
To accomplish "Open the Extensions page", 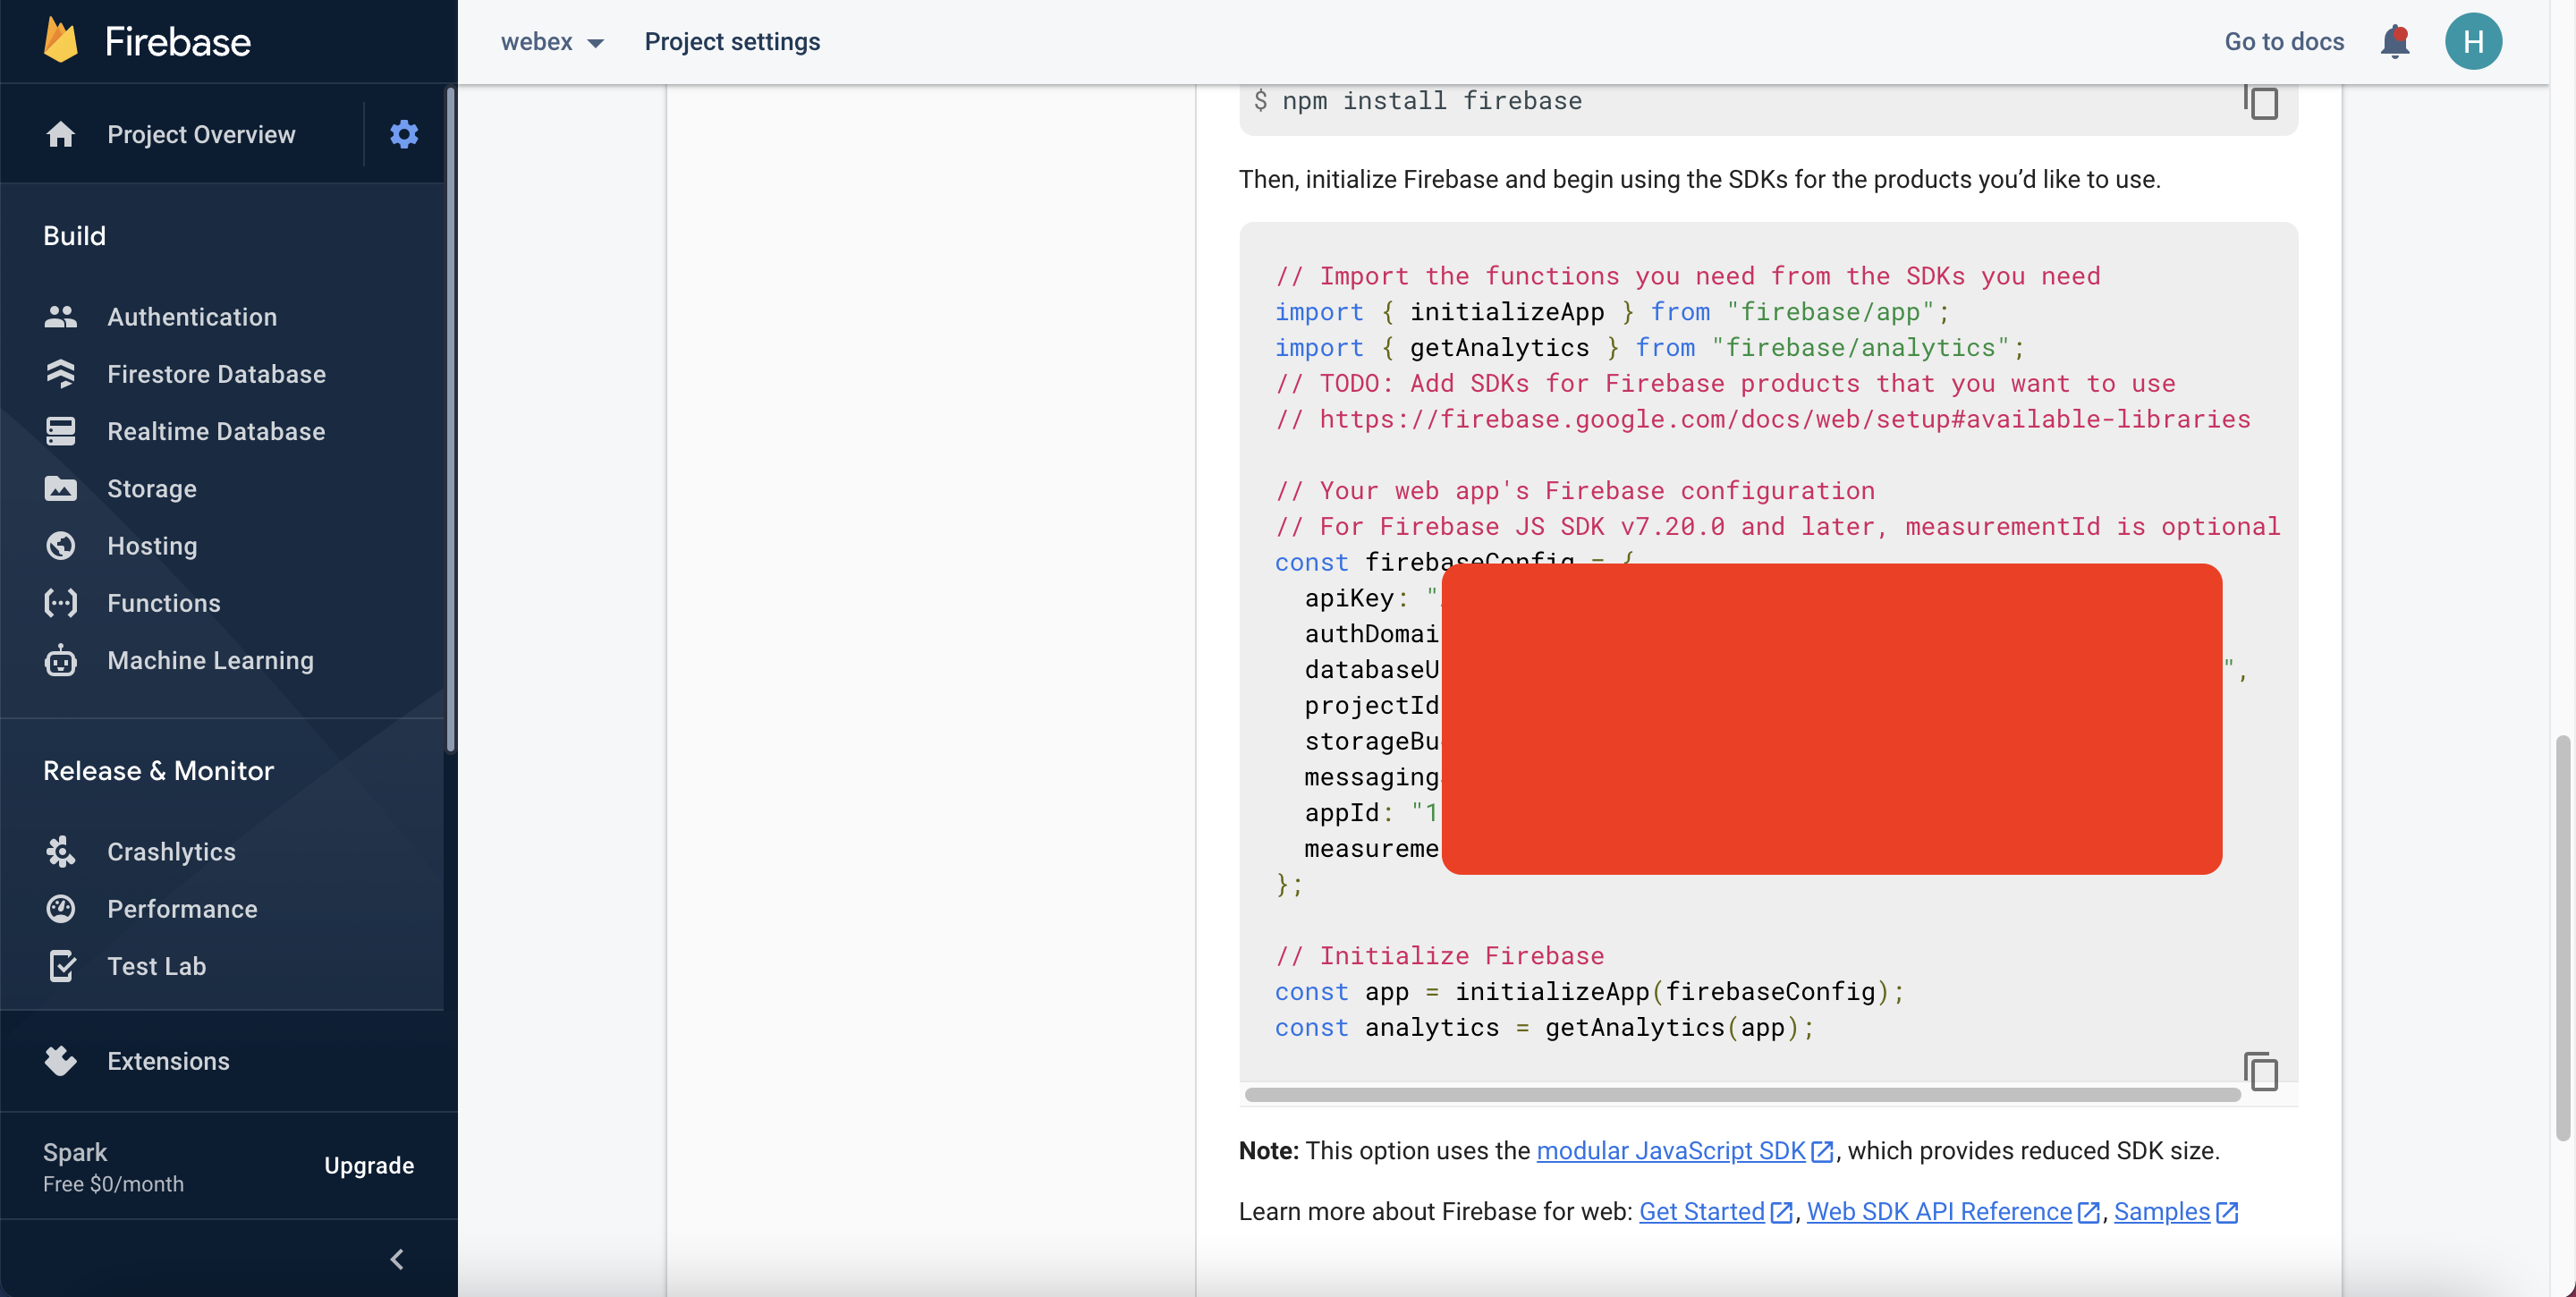I will coord(168,1061).
